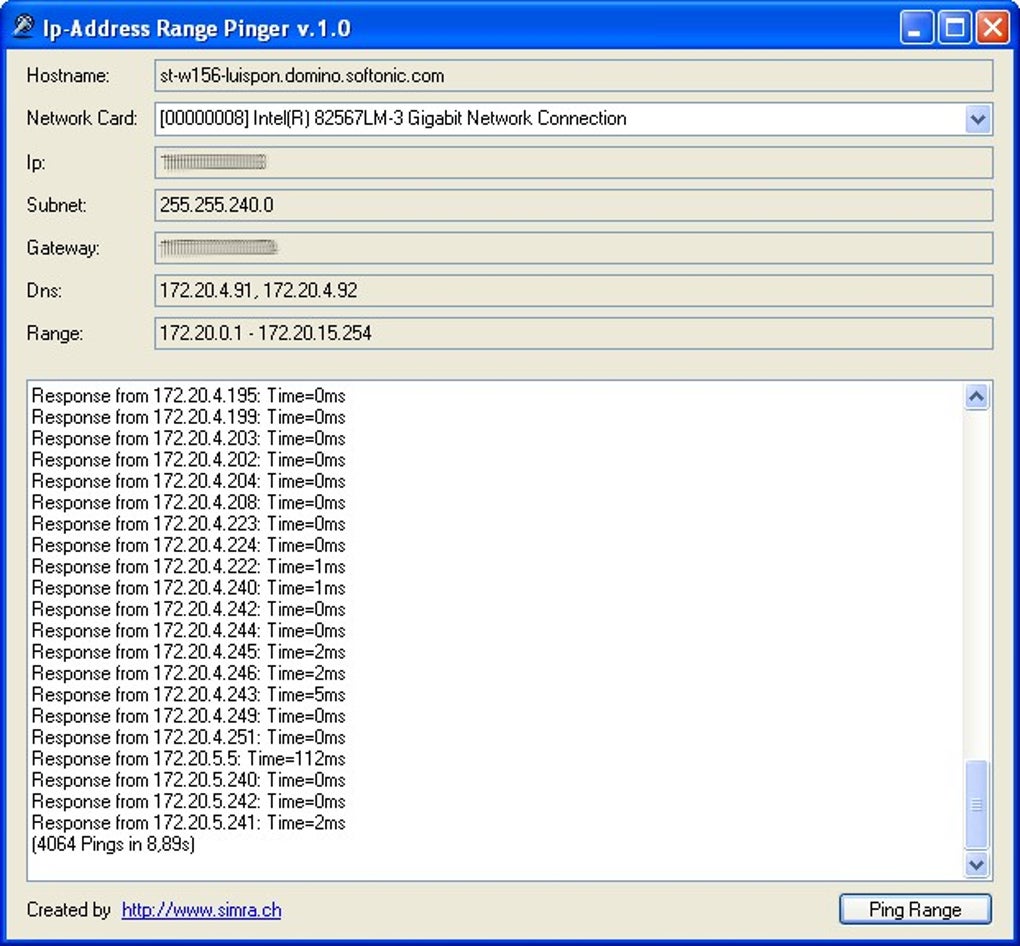Click the blurred Gateway field
The height and width of the screenshot is (946, 1020).
(x=574, y=248)
